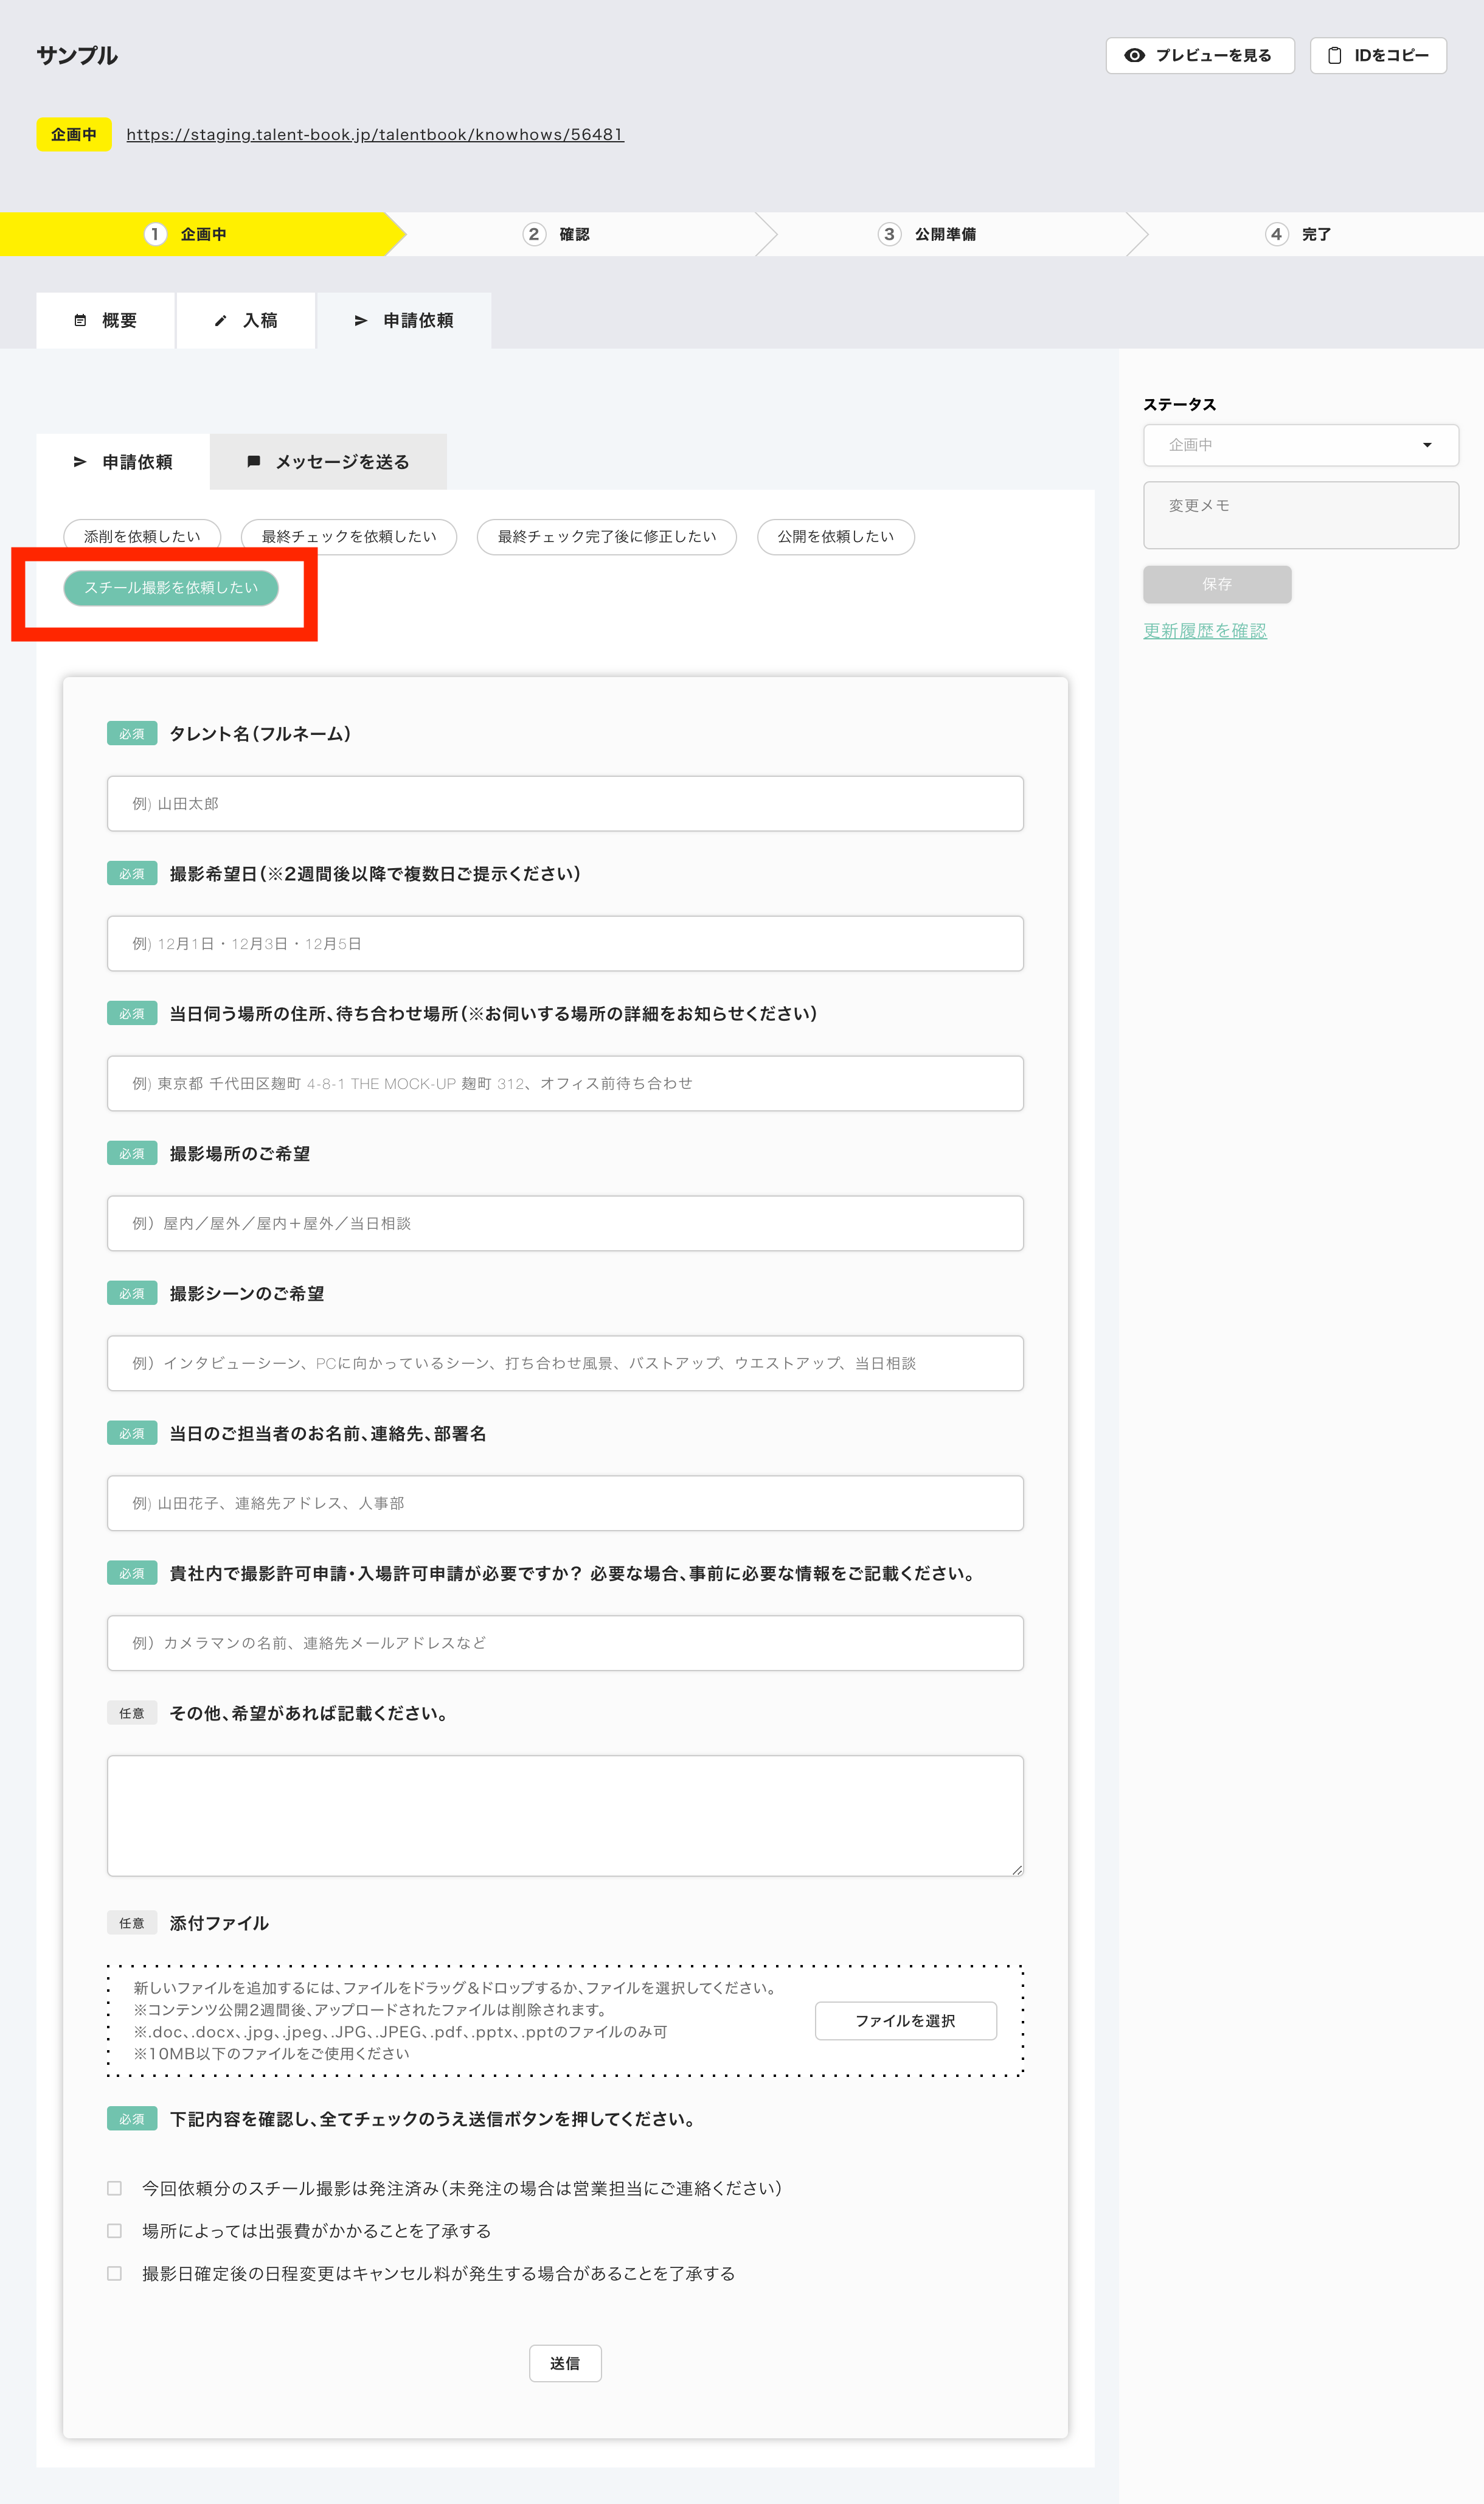Image resolution: width=1484 pixels, height=2504 pixels.
Task: Check the キャンセル料が発生する場合 checkbox
Action: (115, 2273)
